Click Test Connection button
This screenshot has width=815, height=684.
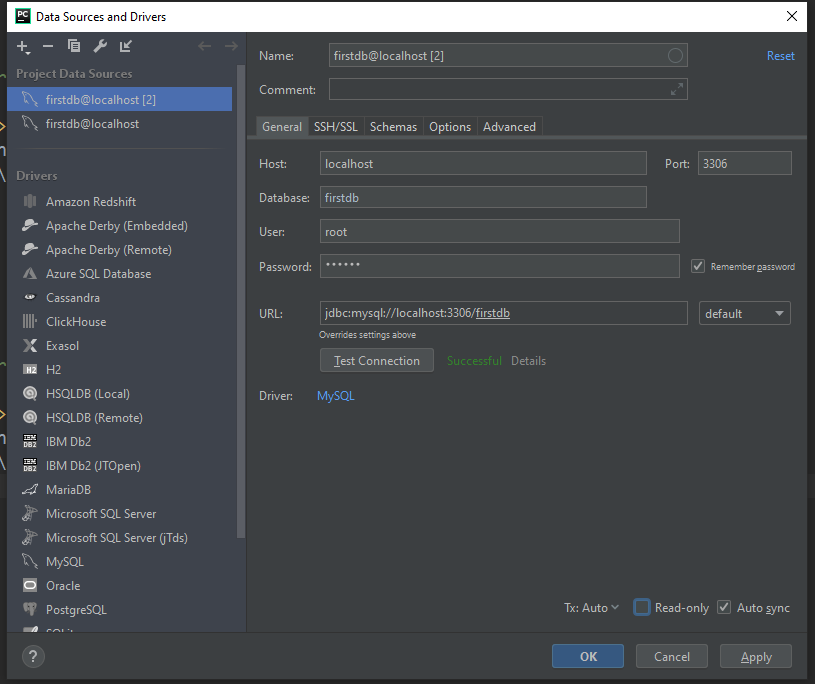(x=377, y=360)
